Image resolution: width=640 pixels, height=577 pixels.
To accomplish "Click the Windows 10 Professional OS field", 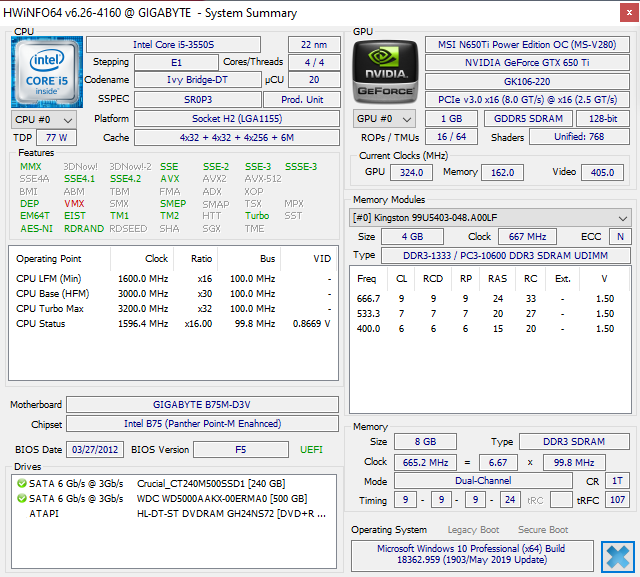I will pos(472,554).
